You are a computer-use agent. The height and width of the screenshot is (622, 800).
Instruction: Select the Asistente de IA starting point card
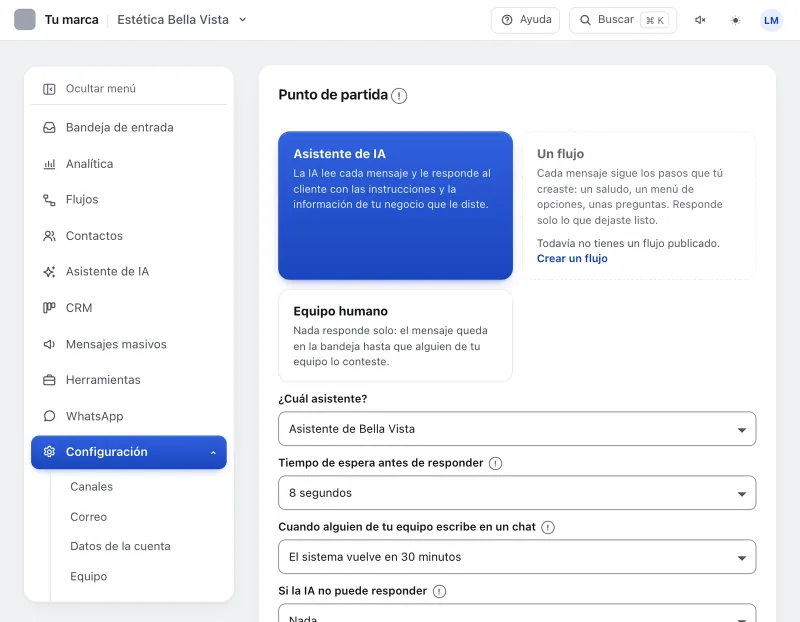click(395, 205)
